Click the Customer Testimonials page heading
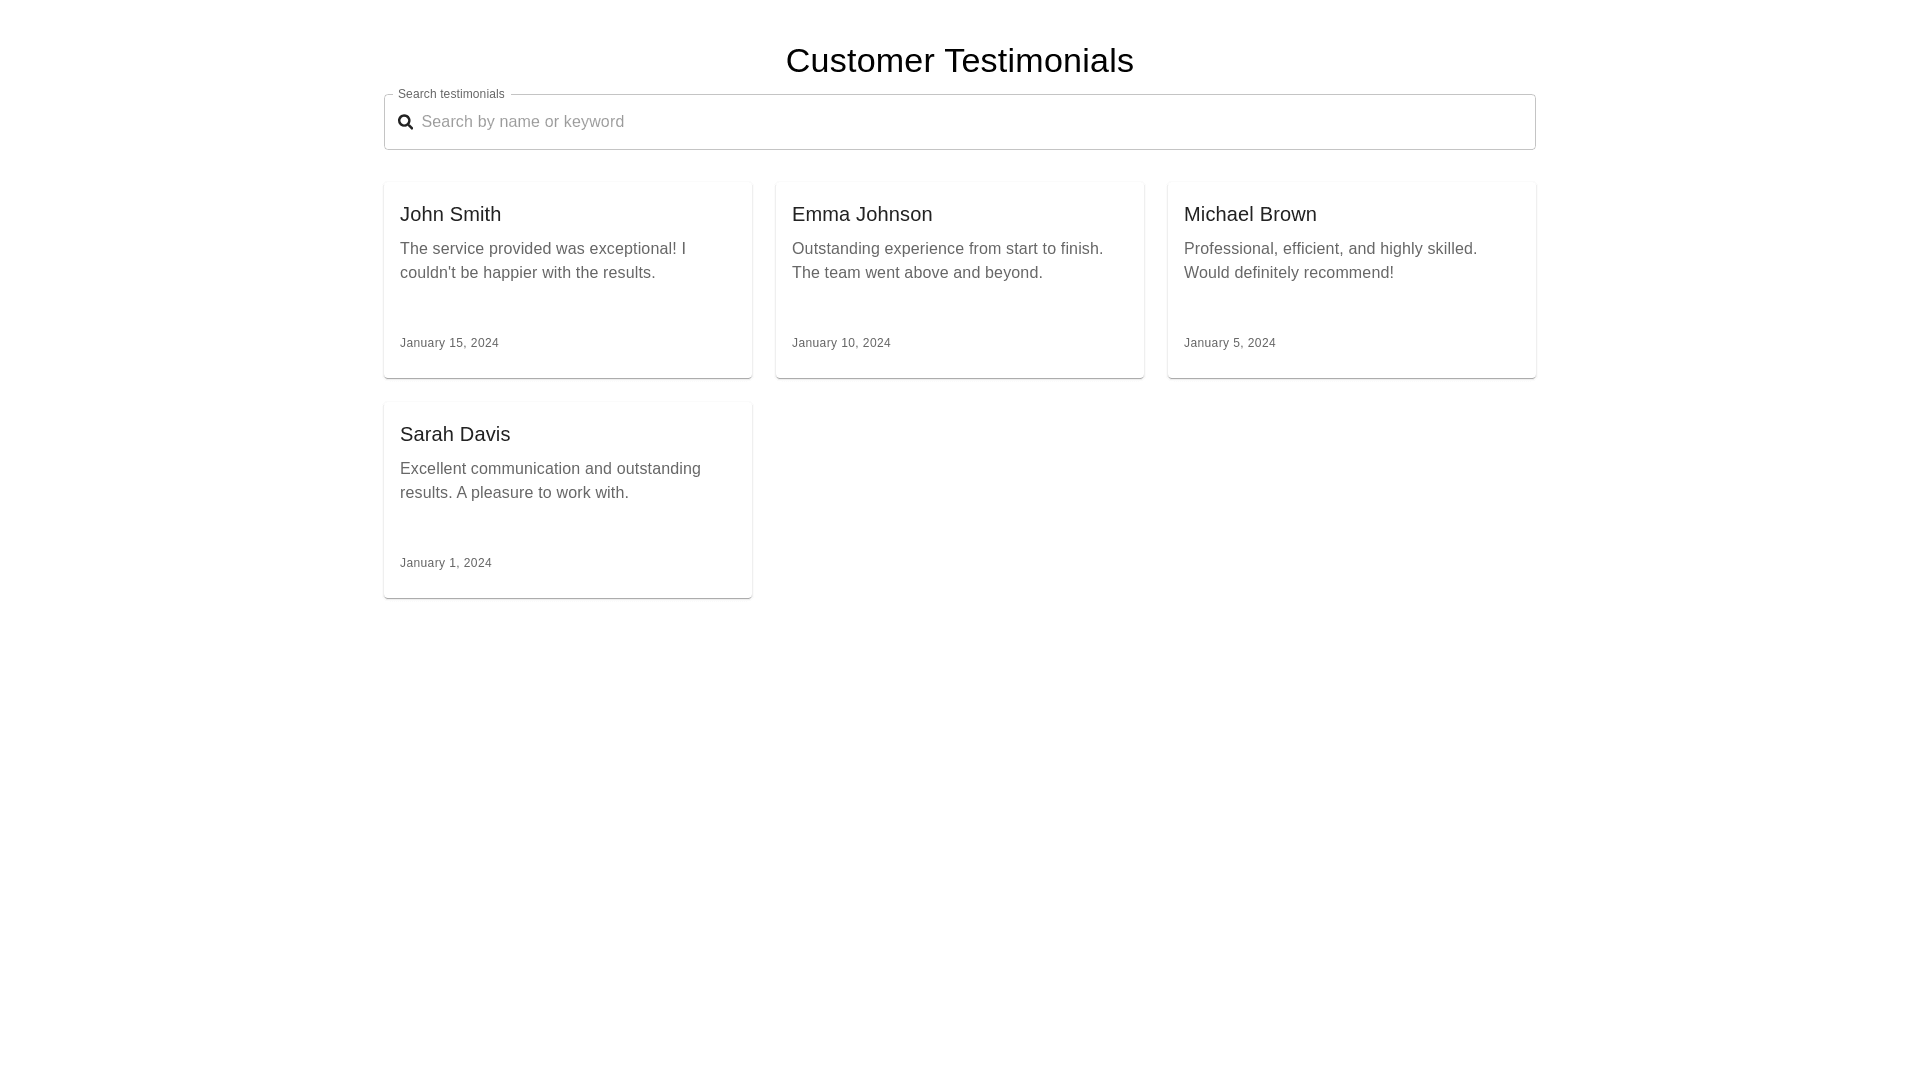The width and height of the screenshot is (1920, 1080). click(959, 61)
